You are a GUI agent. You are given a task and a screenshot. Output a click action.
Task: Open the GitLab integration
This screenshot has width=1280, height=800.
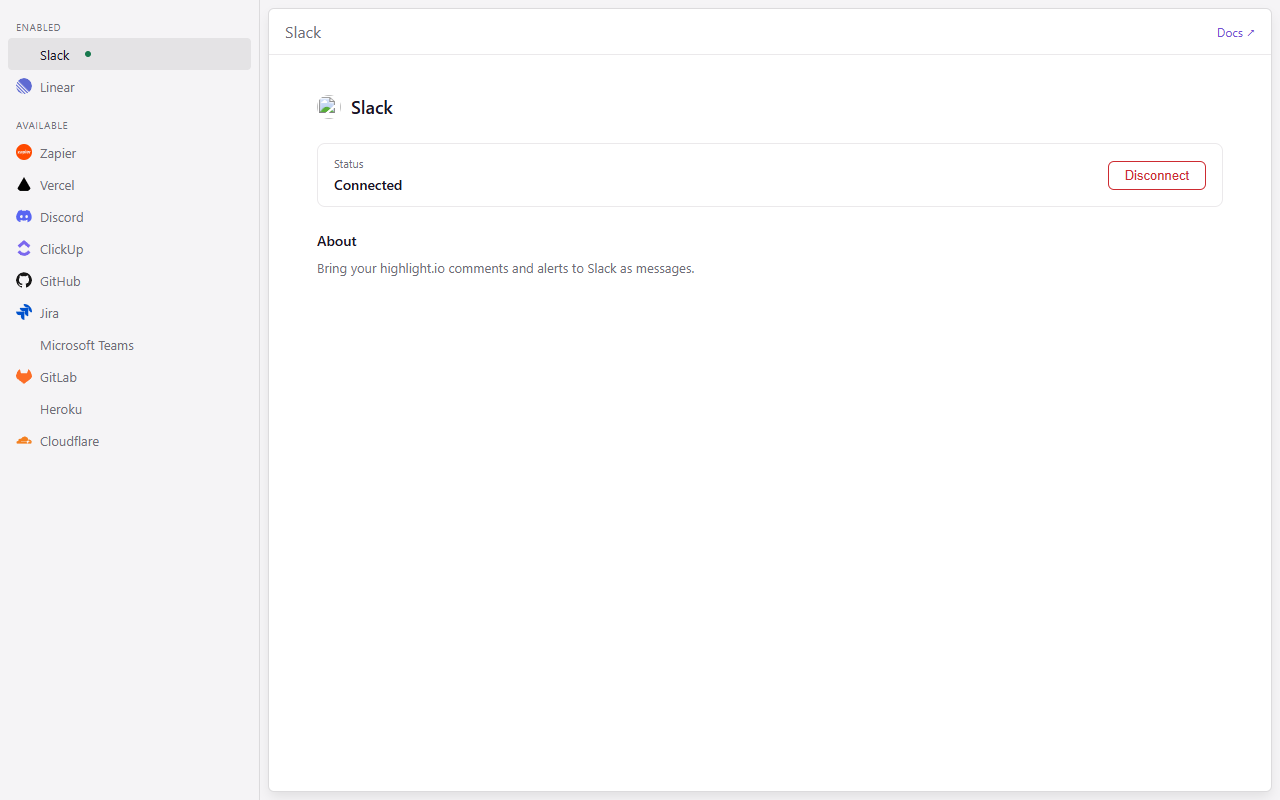[129, 377]
